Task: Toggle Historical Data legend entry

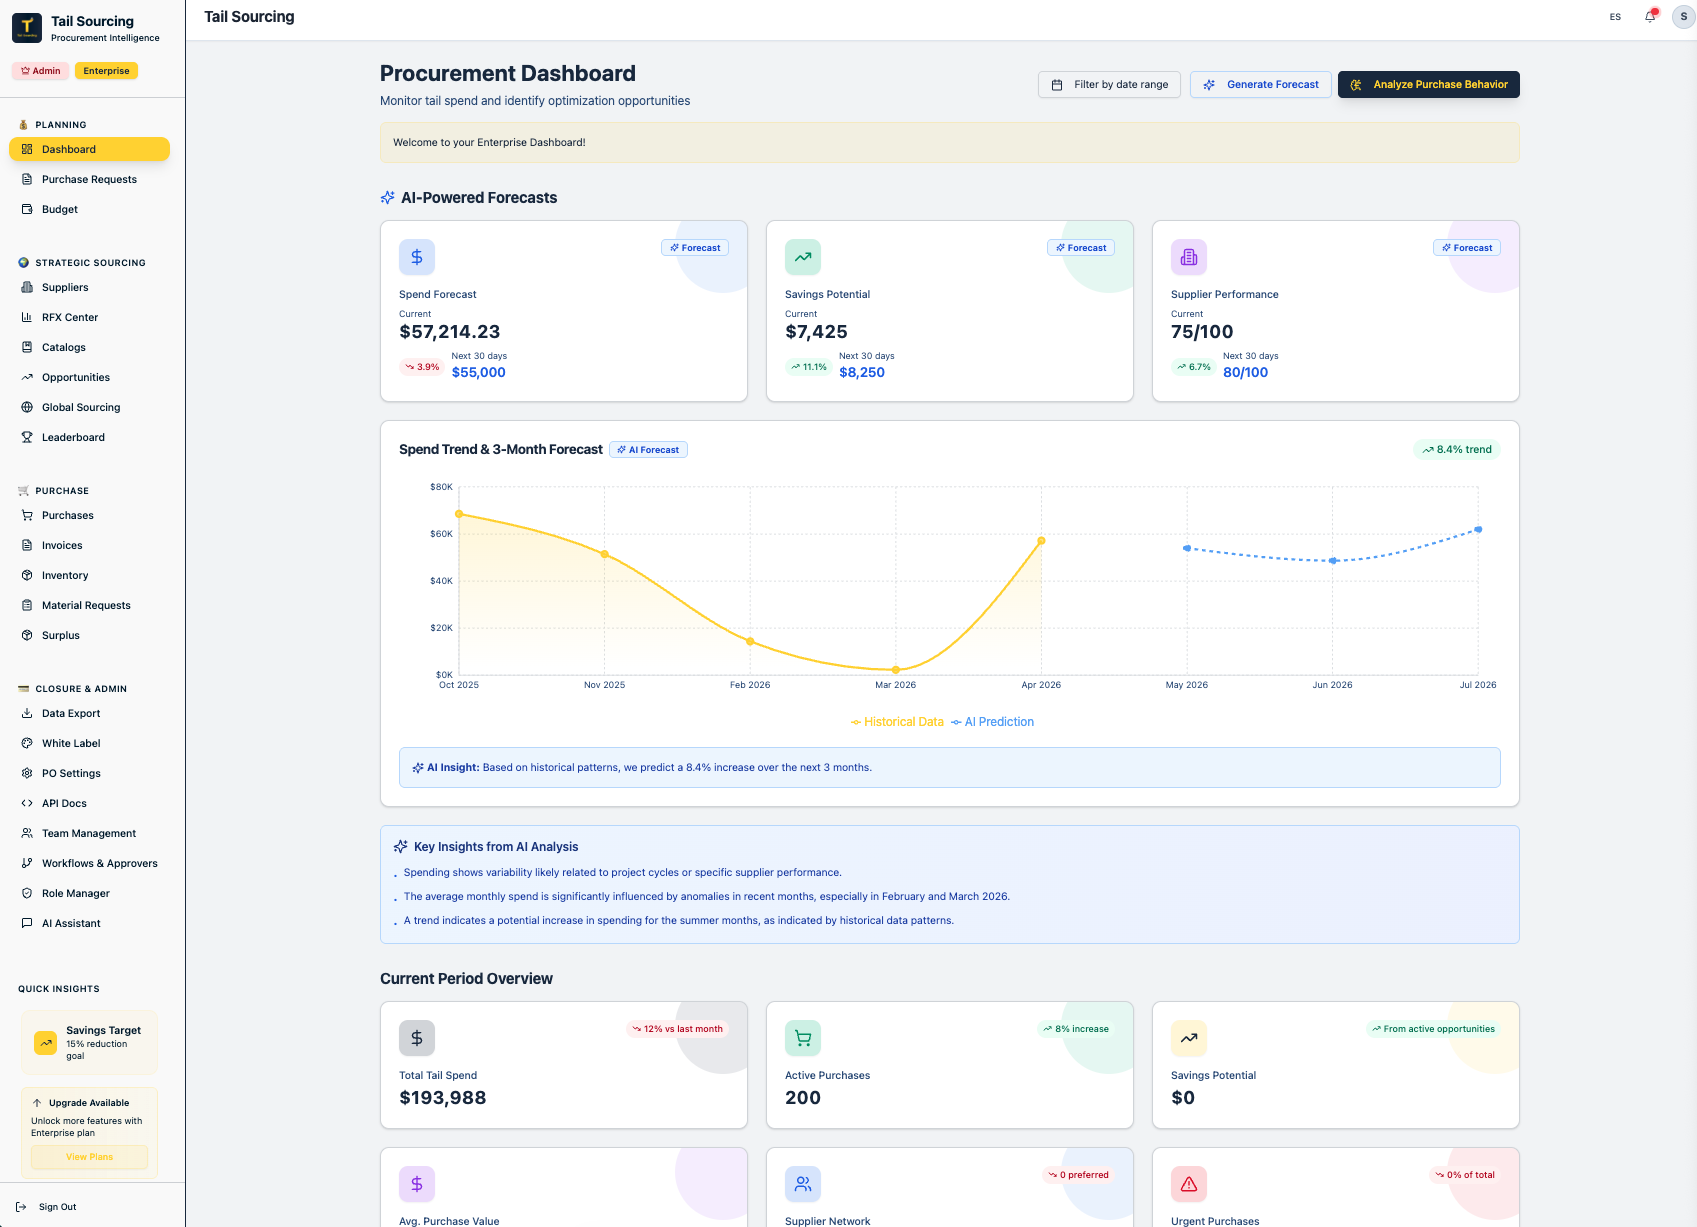Action: tap(897, 722)
